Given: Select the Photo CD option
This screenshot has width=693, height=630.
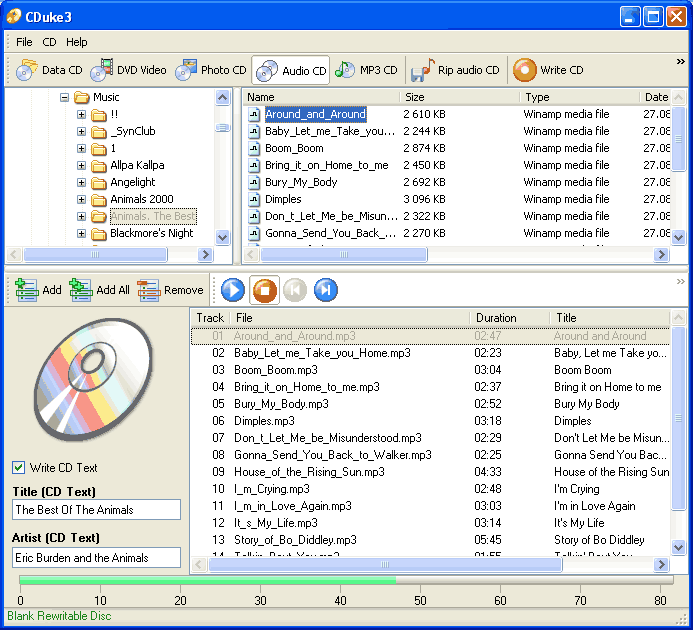Looking at the screenshot, I should (x=210, y=70).
